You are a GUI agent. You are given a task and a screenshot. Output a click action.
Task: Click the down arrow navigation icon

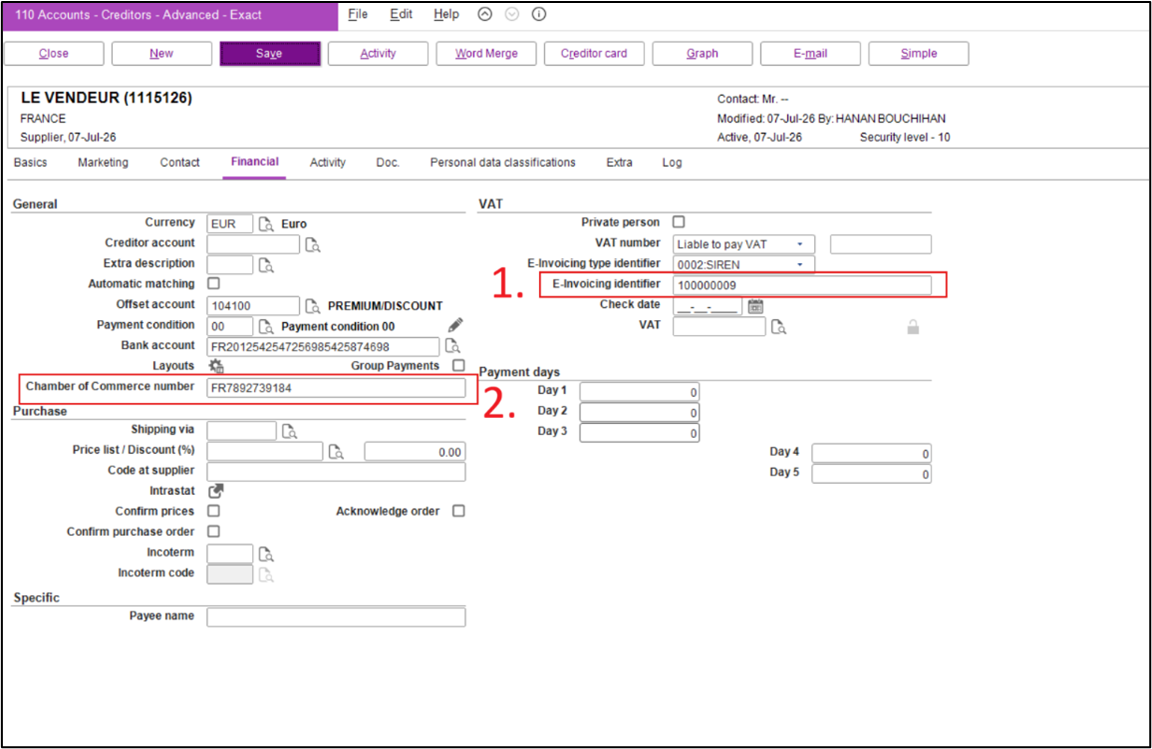tap(512, 14)
